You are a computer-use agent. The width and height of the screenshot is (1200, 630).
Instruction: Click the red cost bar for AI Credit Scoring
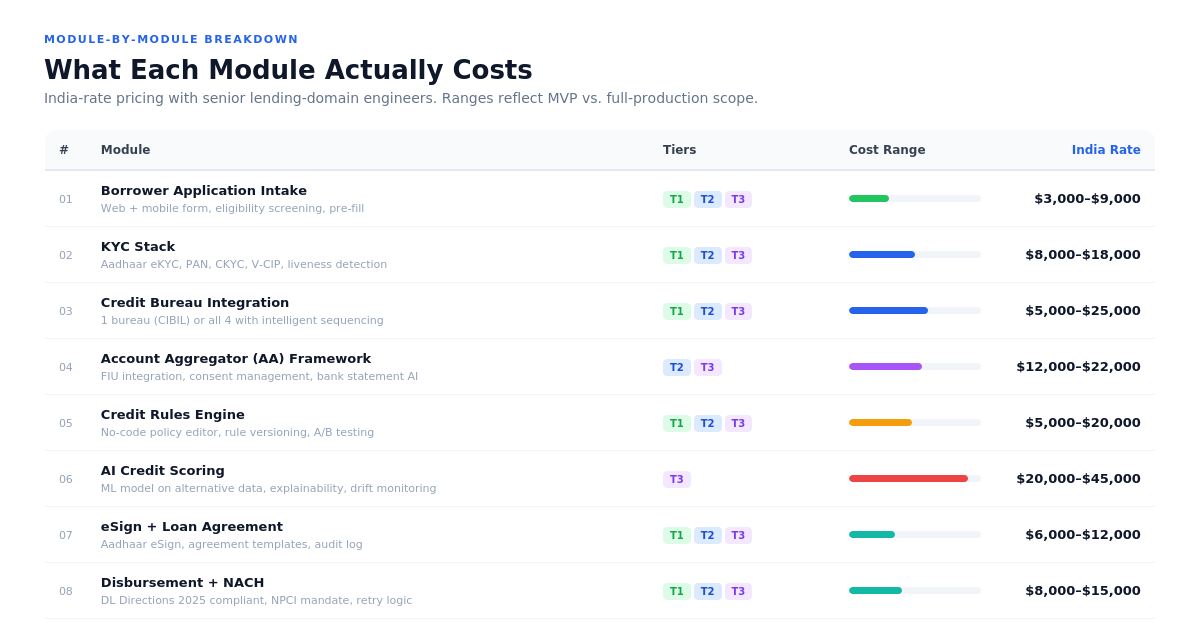pos(908,478)
